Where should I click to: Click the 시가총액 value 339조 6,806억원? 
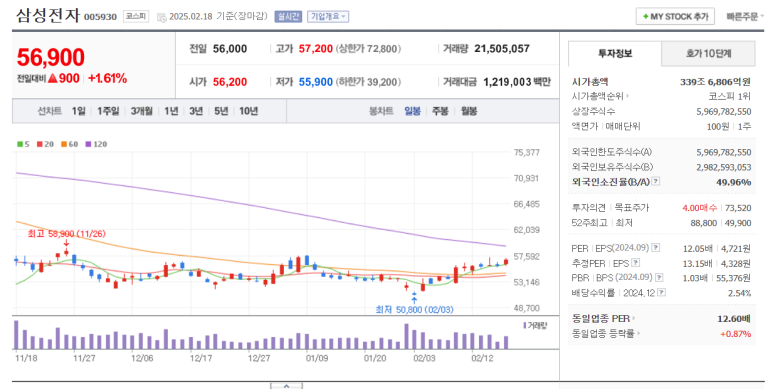[x=715, y=82]
